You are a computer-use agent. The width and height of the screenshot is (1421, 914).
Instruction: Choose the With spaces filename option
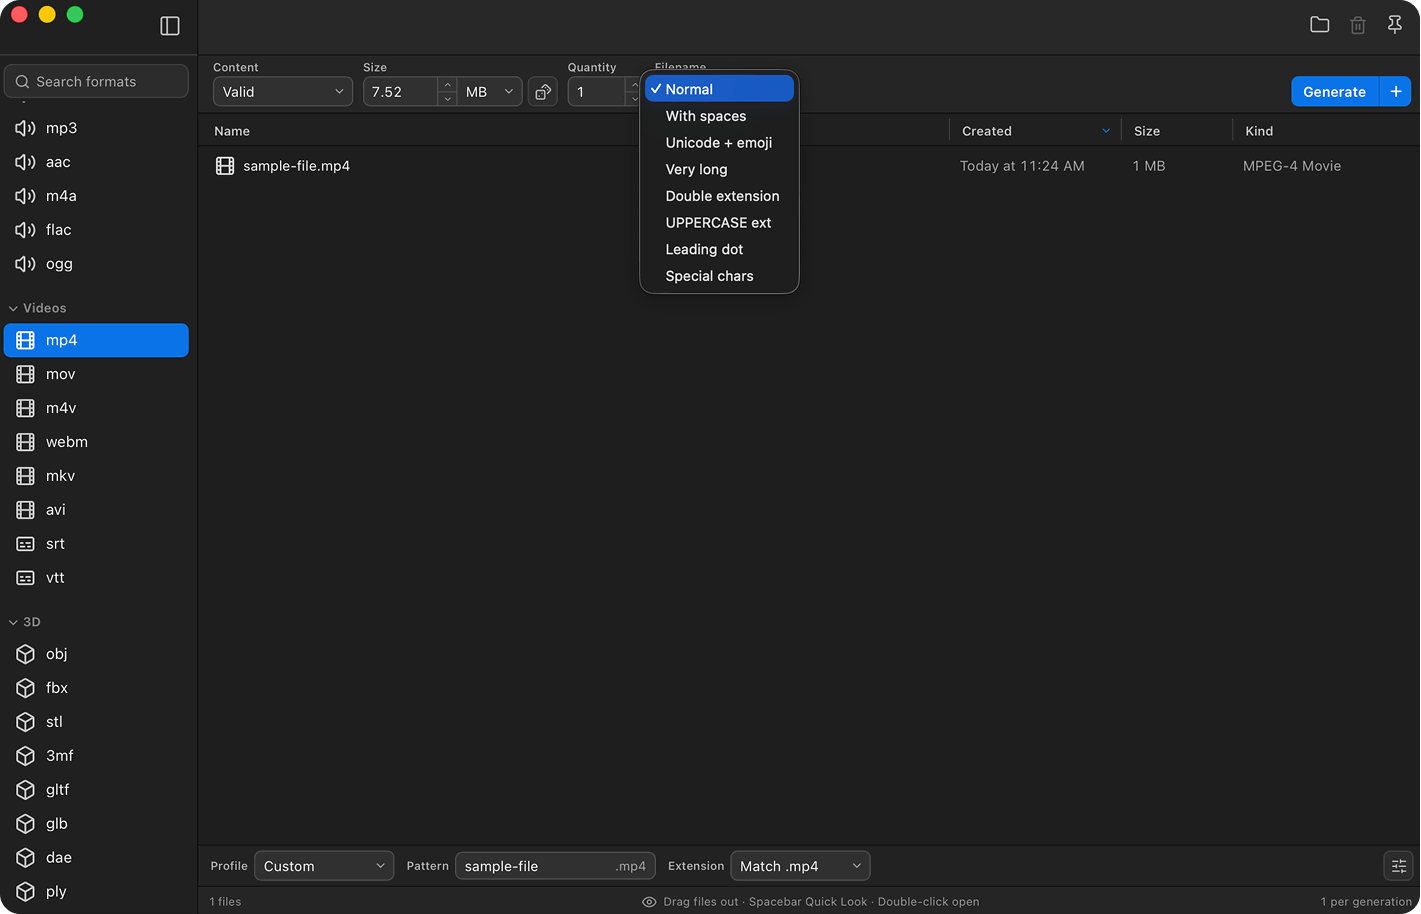719,116
